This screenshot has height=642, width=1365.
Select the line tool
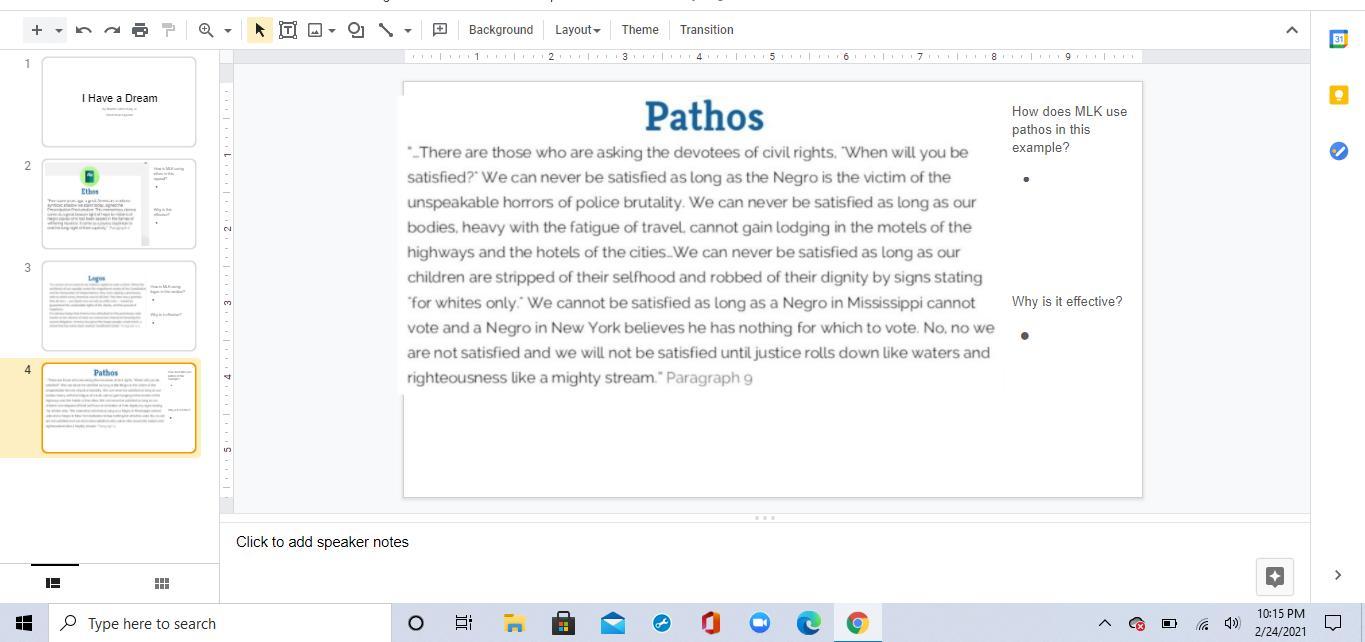386,30
